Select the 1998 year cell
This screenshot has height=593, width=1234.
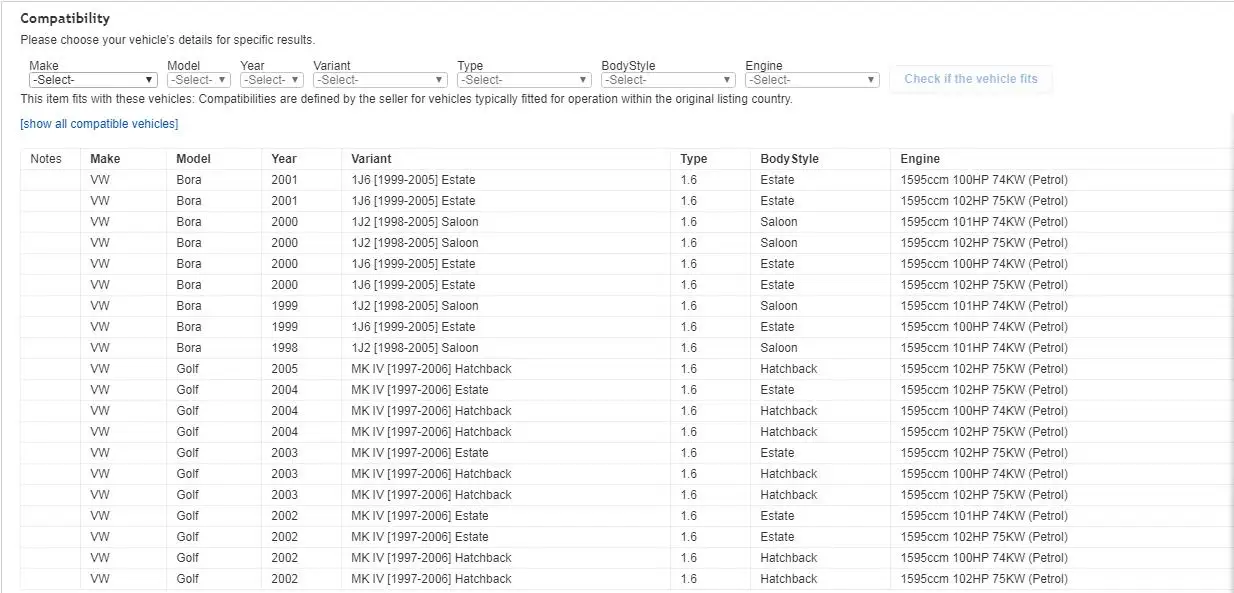coord(302,348)
